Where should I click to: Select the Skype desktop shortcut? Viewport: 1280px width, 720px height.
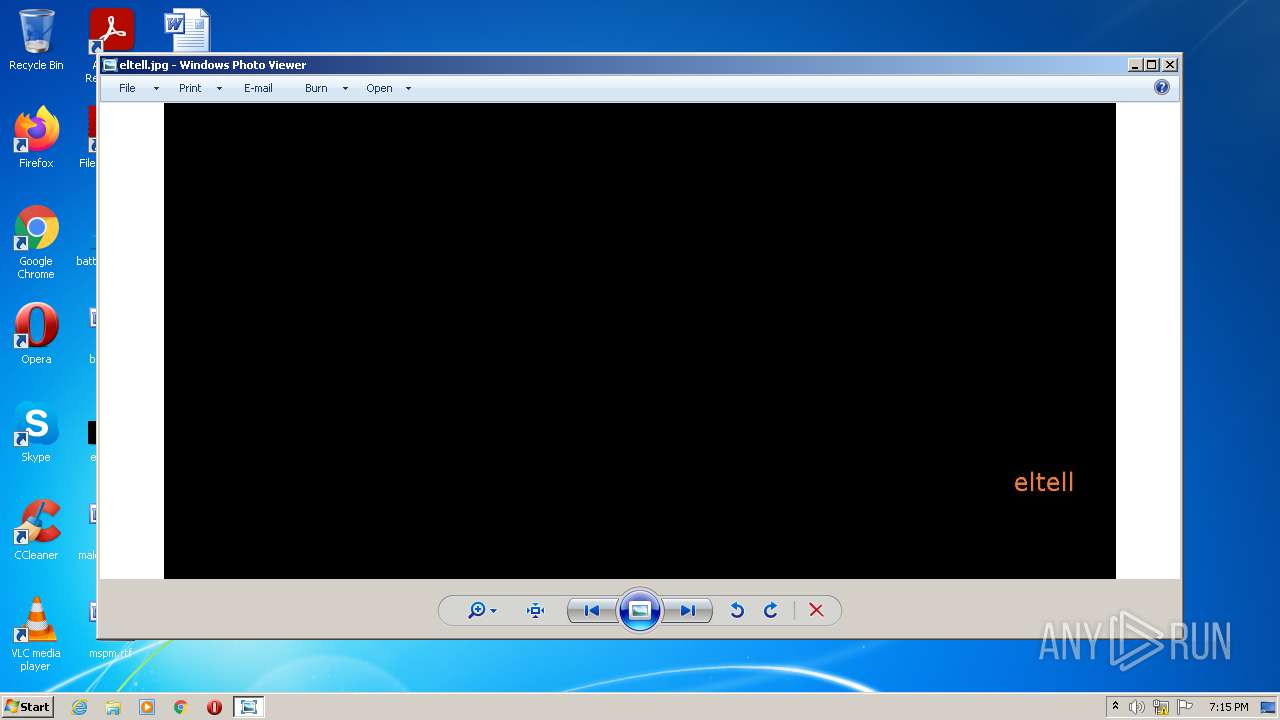point(36,432)
